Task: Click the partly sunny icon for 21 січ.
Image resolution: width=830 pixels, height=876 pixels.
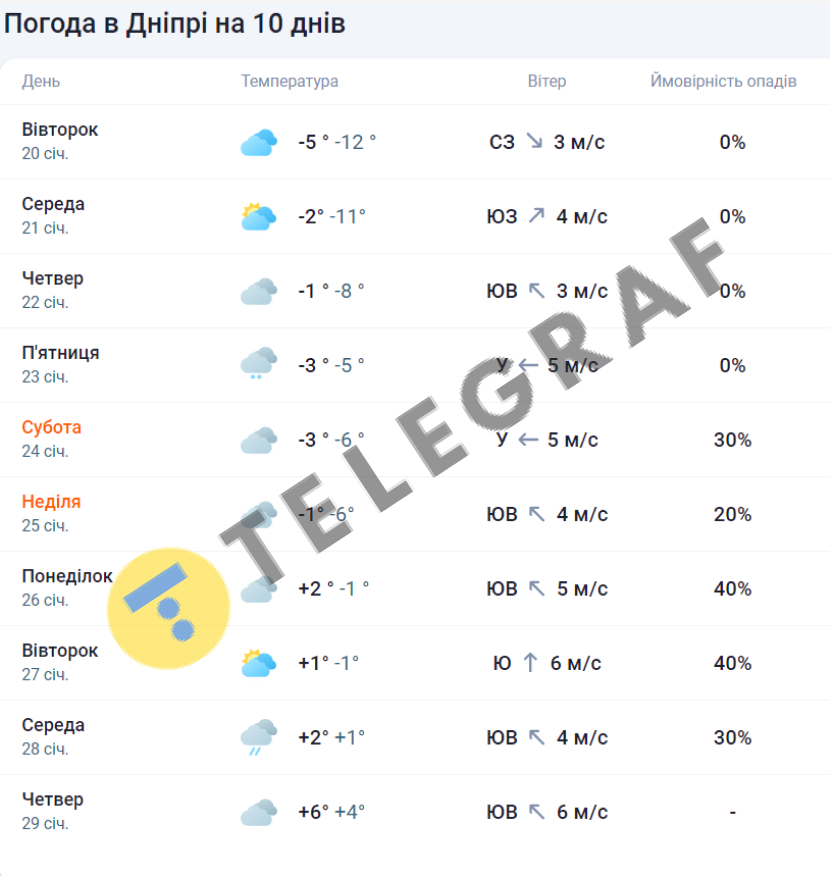Action: coord(258,217)
